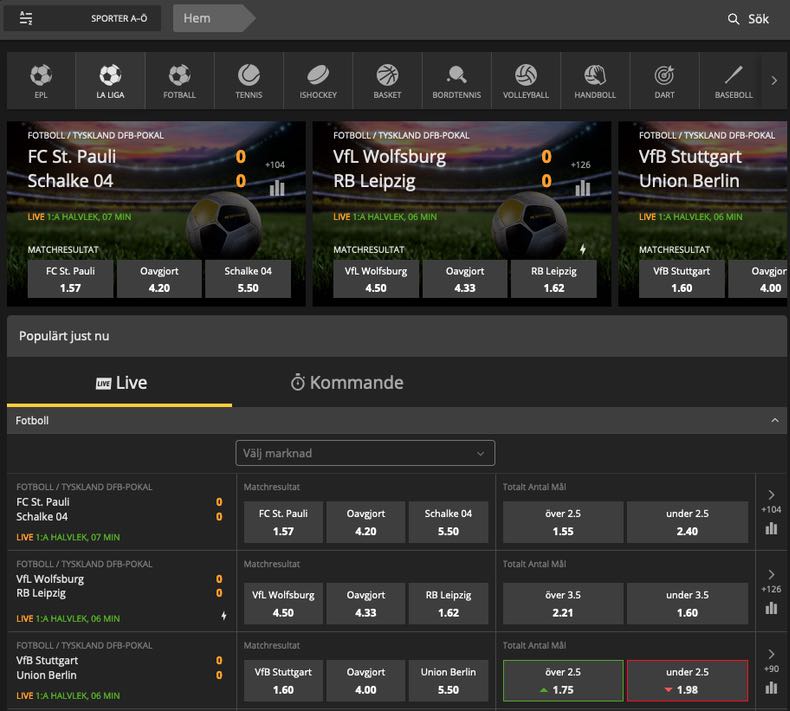Click +90 markets in Stuttgart row
Viewport: 790px width, 711px height.
pos(771,669)
